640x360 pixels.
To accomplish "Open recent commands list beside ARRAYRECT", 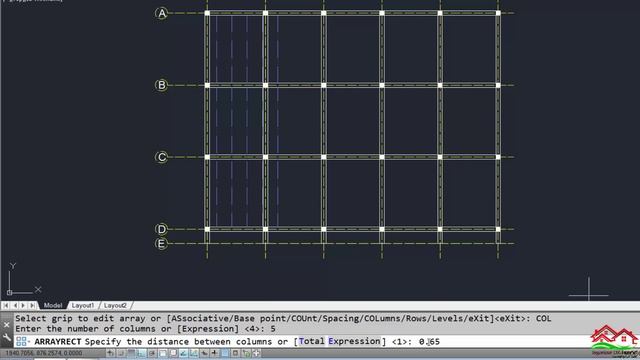I will (22, 341).
